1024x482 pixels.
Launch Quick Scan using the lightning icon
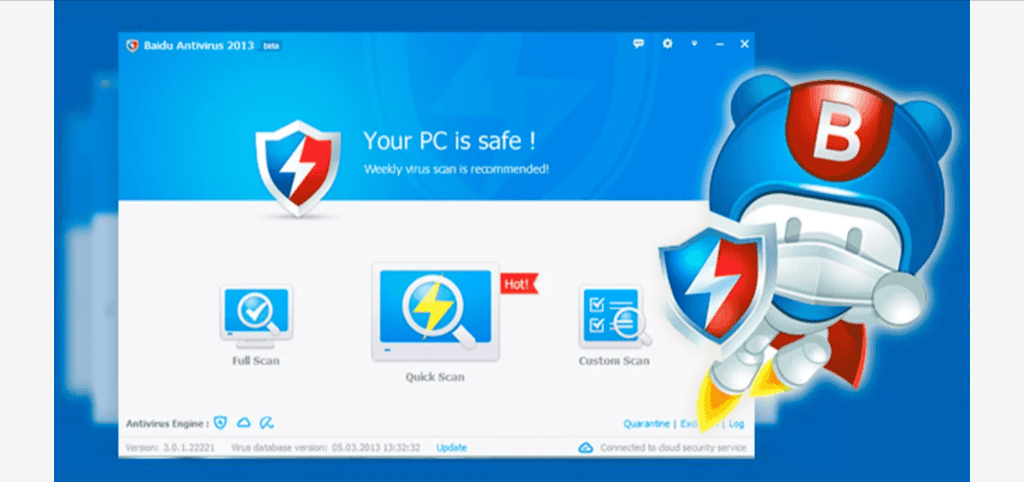click(435, 312)
